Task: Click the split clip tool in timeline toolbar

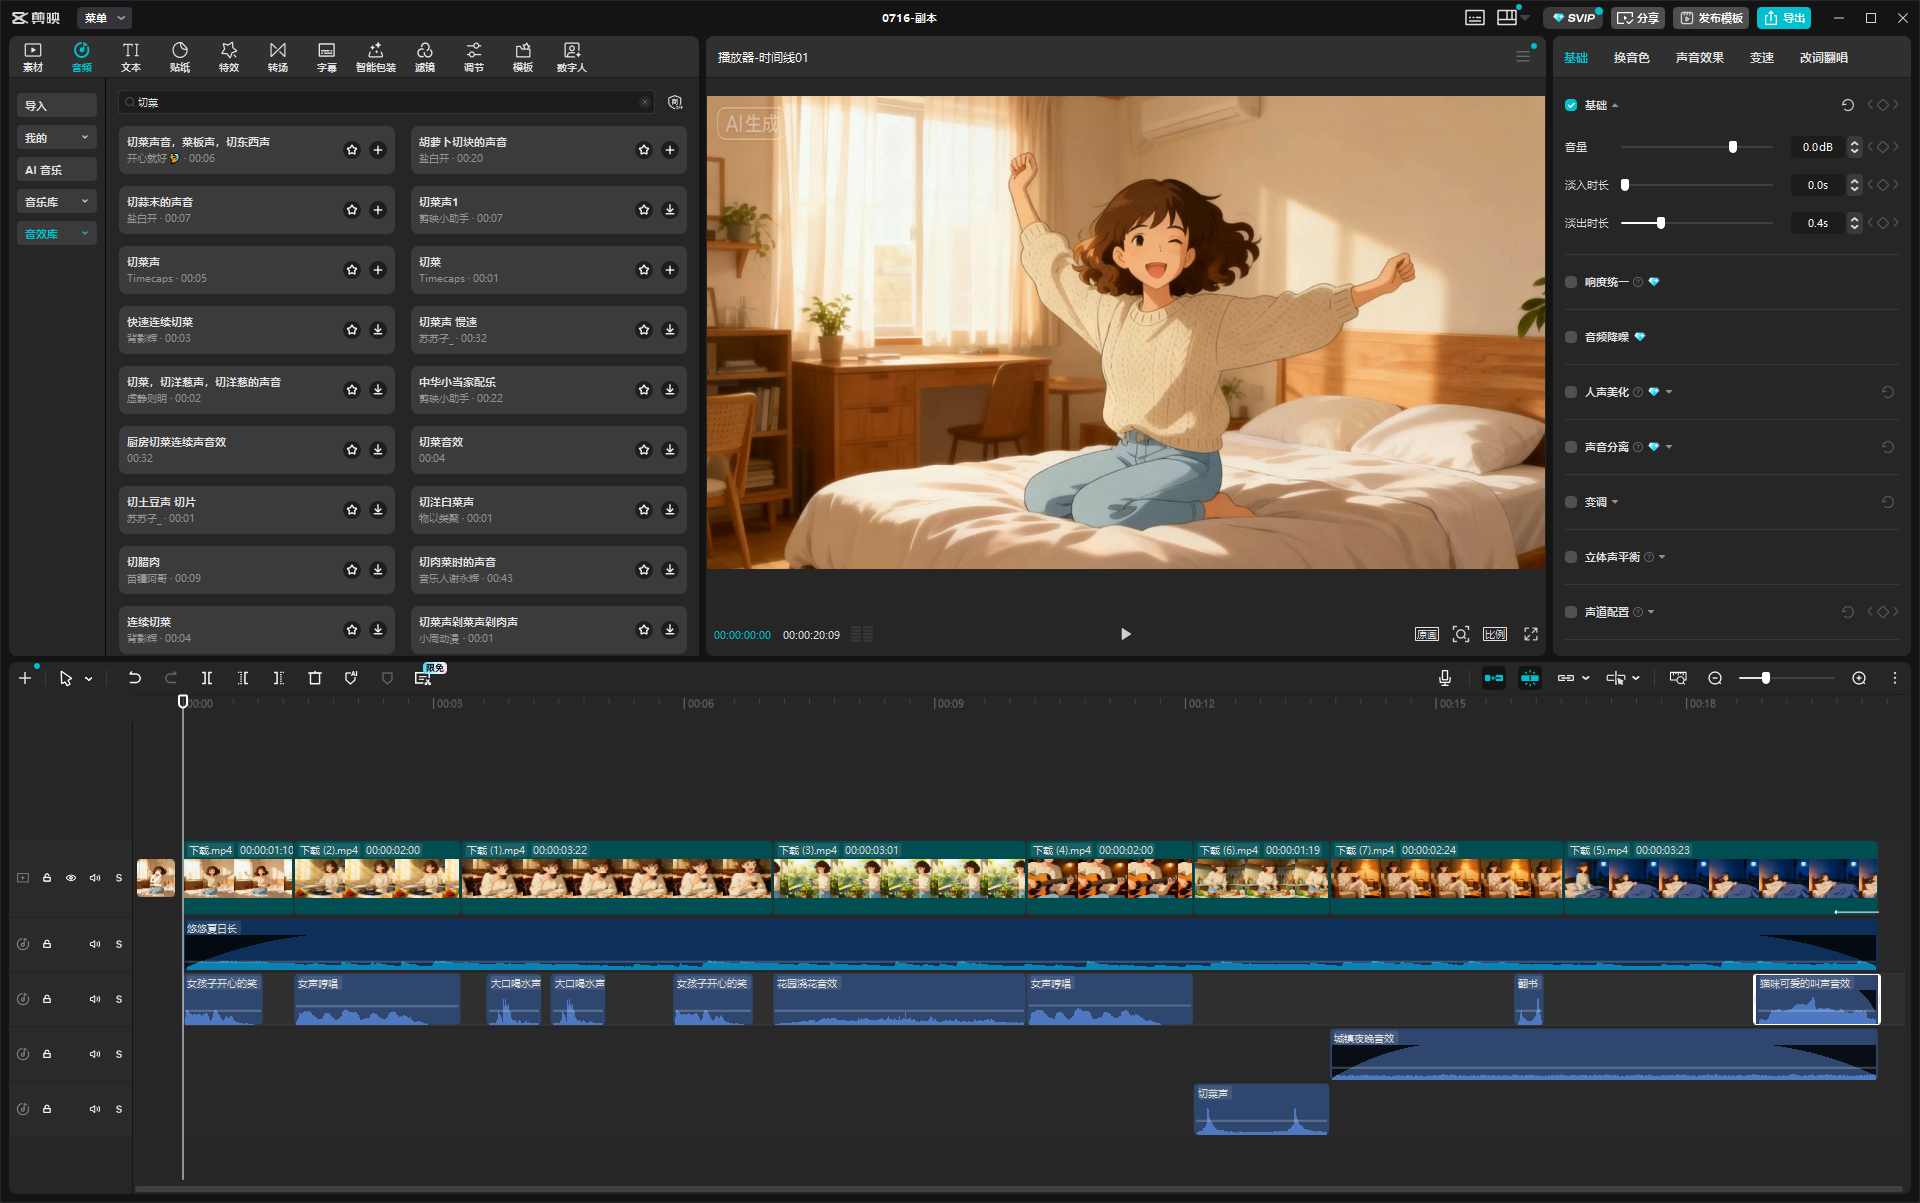Action: click(x=207, y=678)
